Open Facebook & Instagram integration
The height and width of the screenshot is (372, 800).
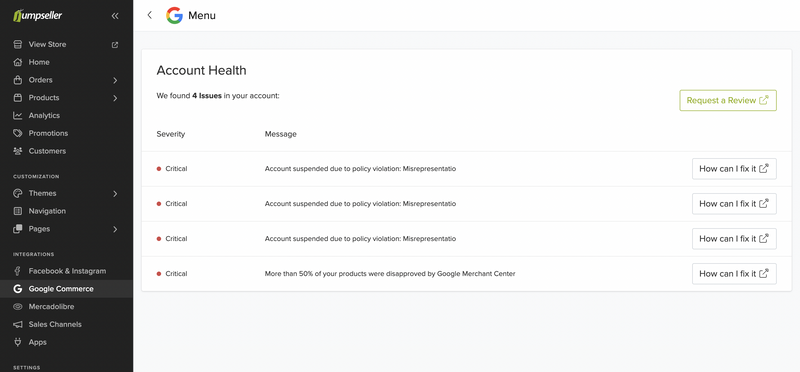click(x=66, y=271)
